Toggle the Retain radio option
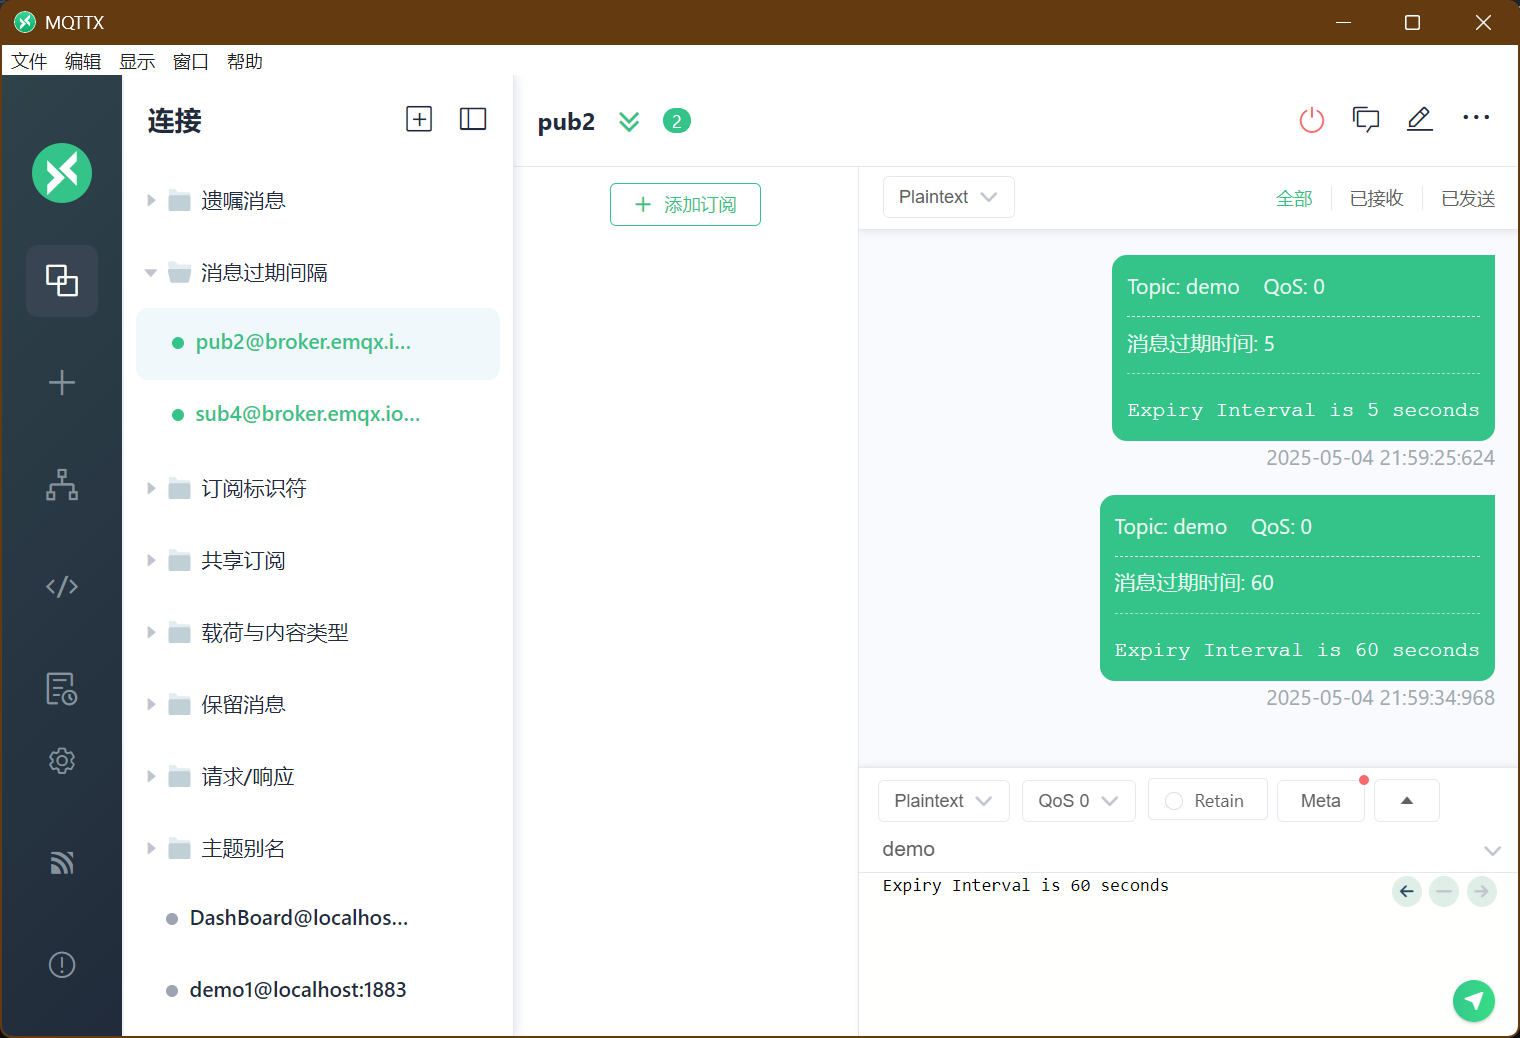The height and width of the screenshot is (1038, 1520). (x=1207, y=800)
